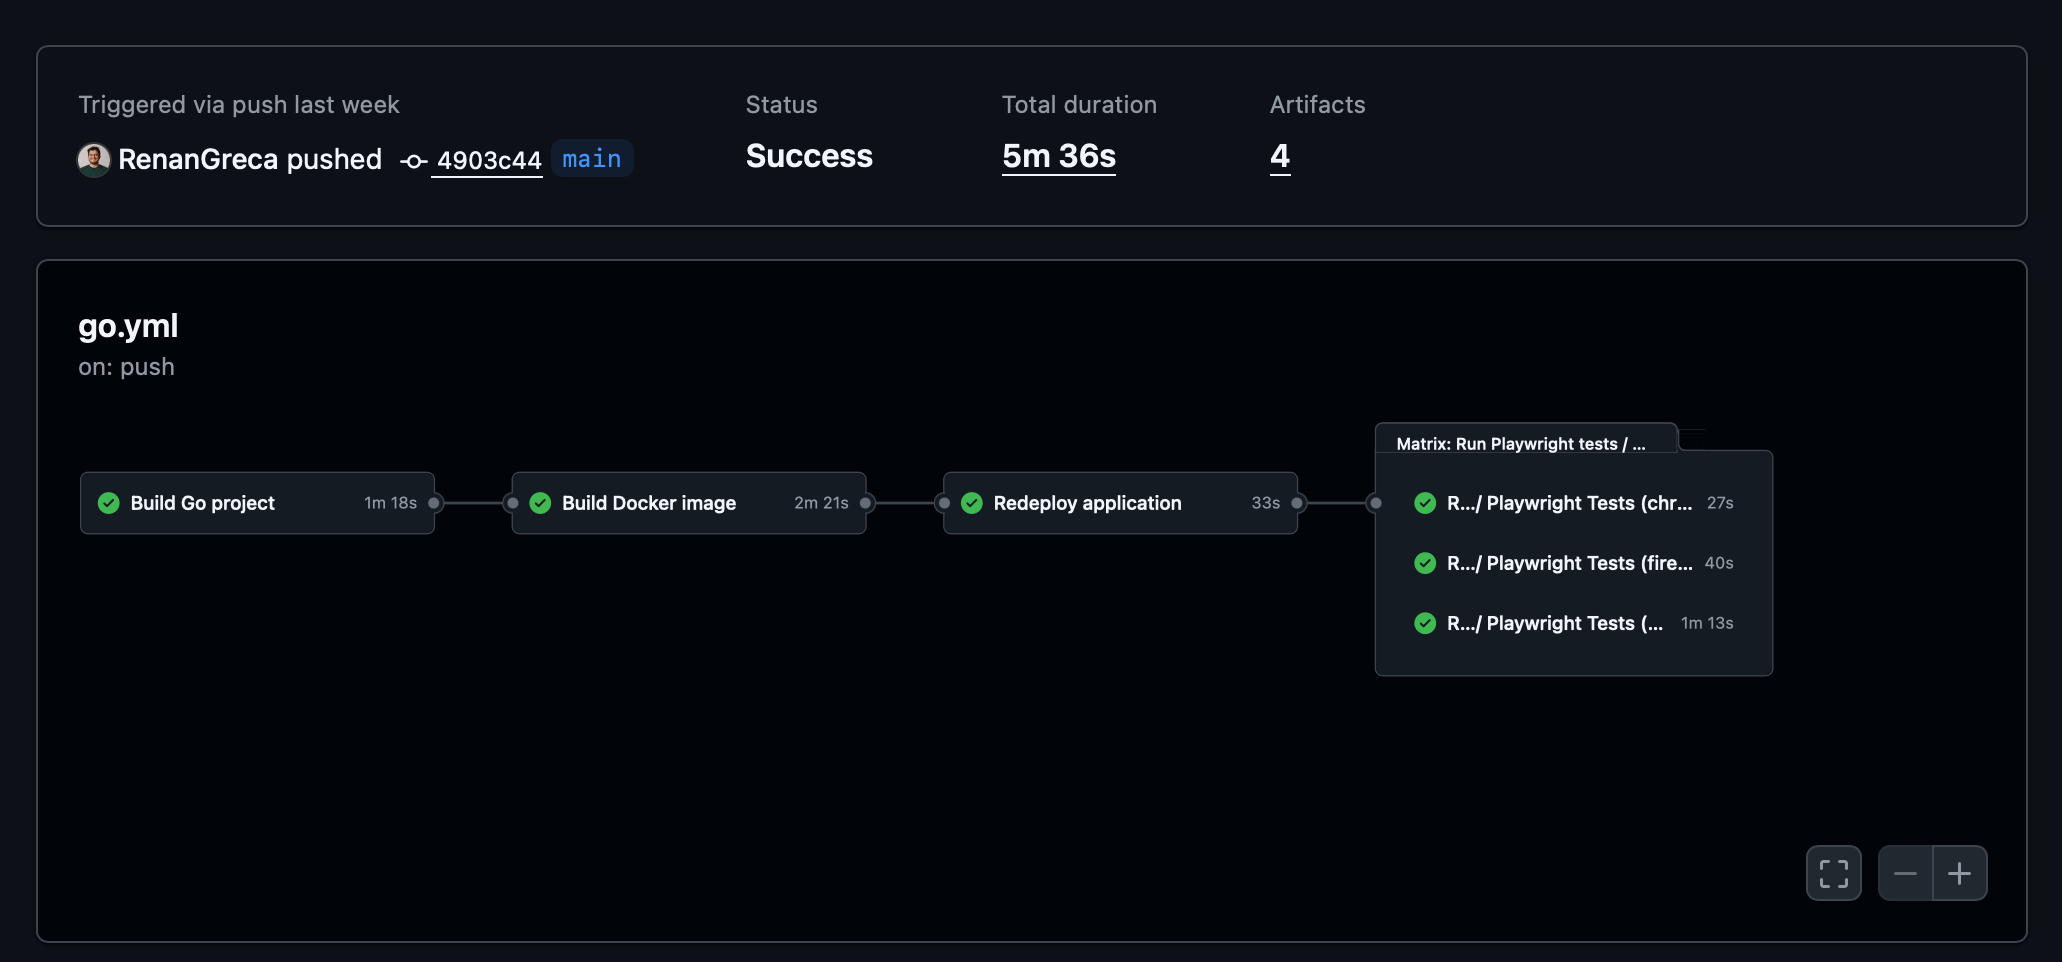
Task: Open the Playwright Tests firefox job
Action: [1568, 563]
